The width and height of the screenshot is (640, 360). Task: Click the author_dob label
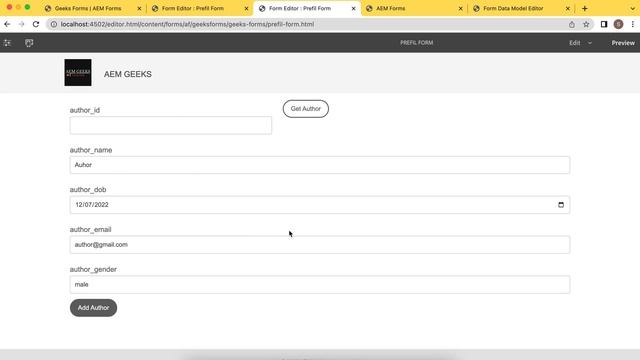tap(88, 190)
